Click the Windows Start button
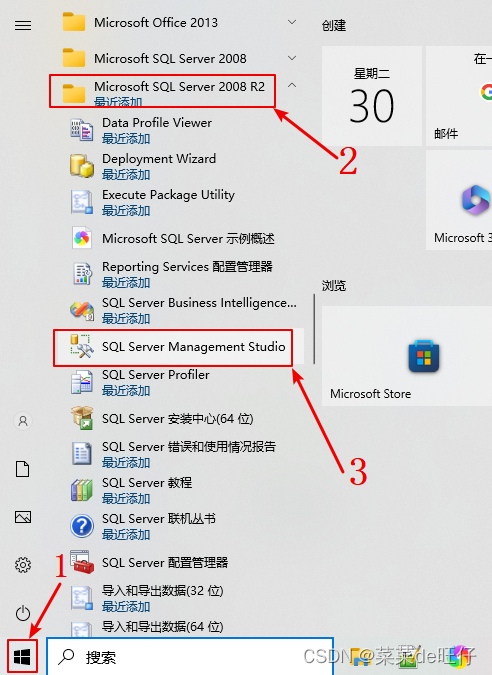Viewport: 492px width, 675px height. [22, 657]
